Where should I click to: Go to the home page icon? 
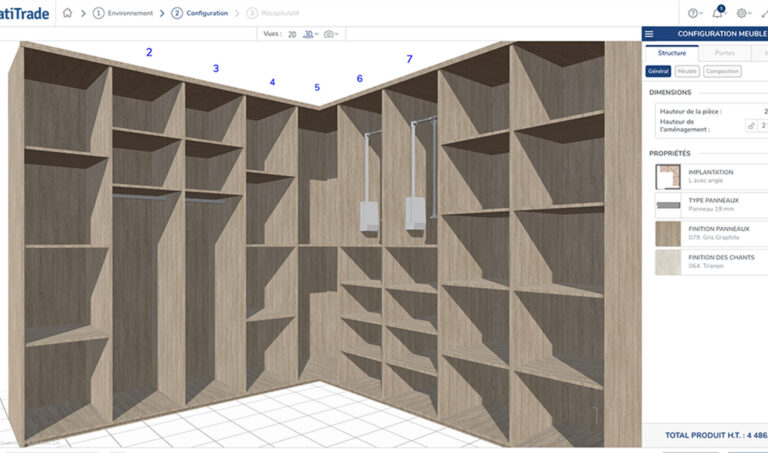(x=67, y=13)
